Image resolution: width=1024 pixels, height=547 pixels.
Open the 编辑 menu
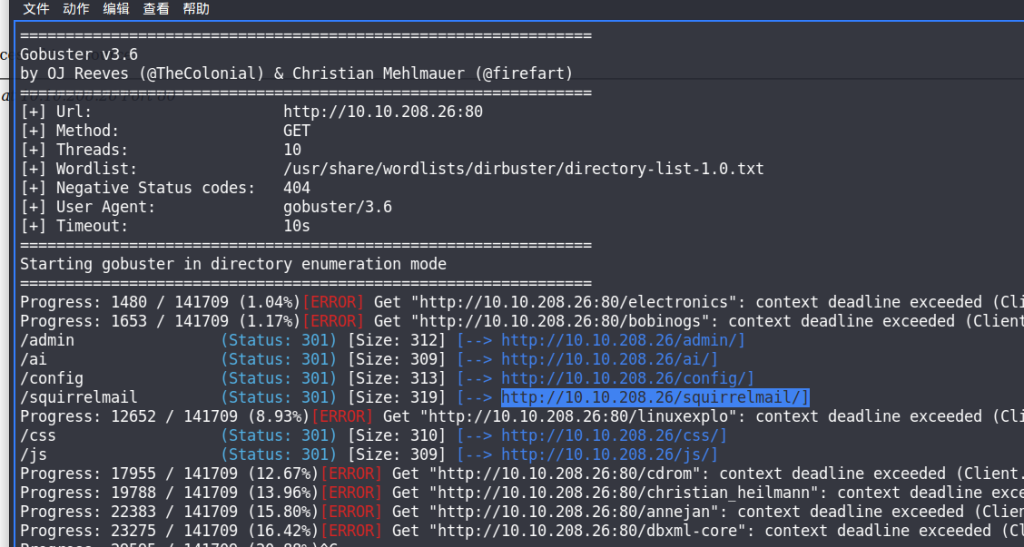[116, 8]
